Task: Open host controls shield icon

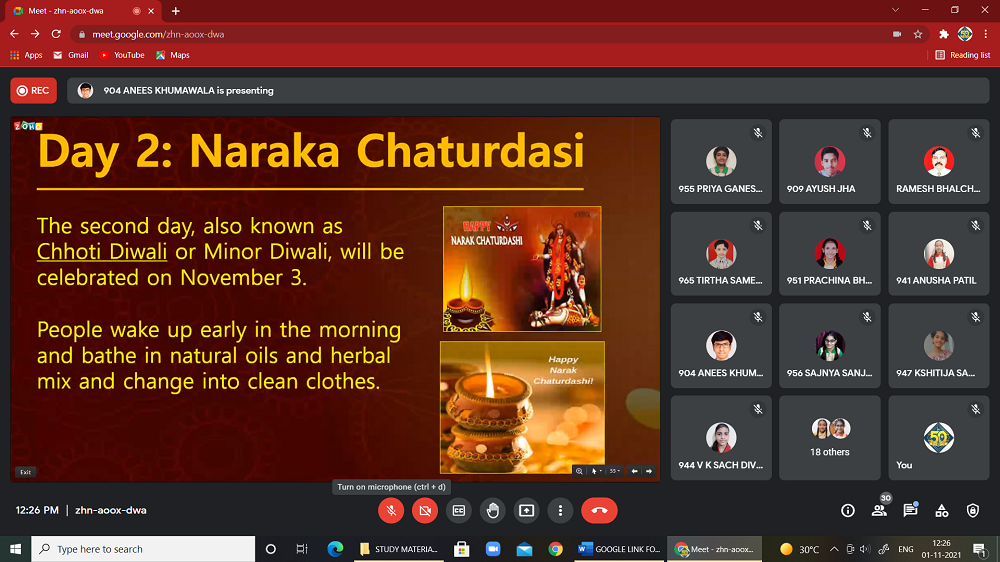Action: coord(973,510)
